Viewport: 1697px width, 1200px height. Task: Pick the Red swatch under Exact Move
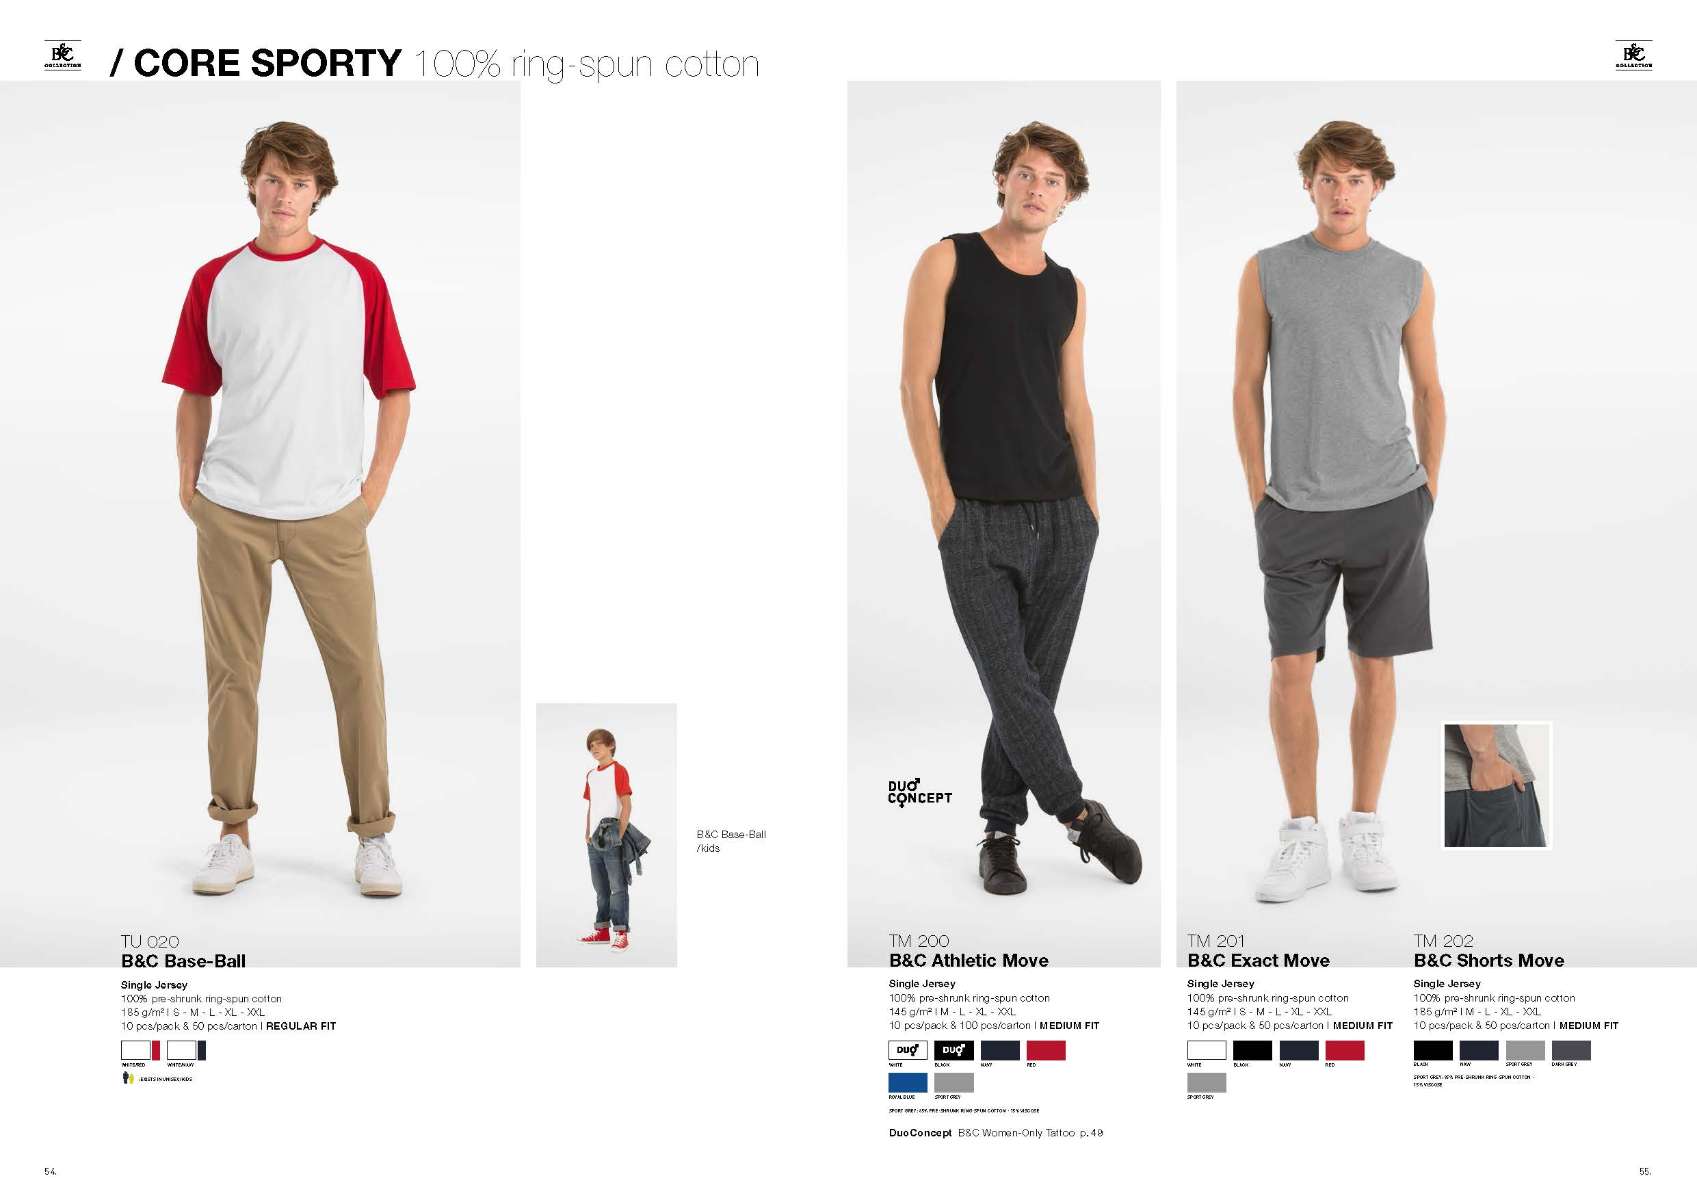pyautogui.click(x=1344, y=1050)
